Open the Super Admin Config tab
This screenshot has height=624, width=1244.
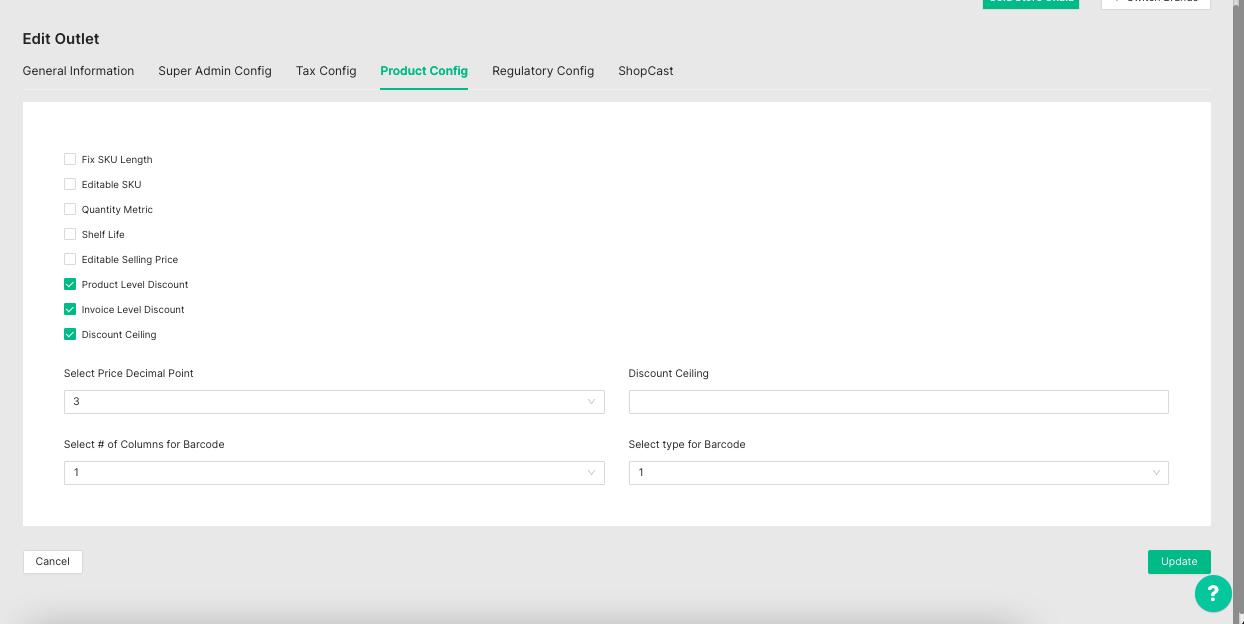coord(215,71)
